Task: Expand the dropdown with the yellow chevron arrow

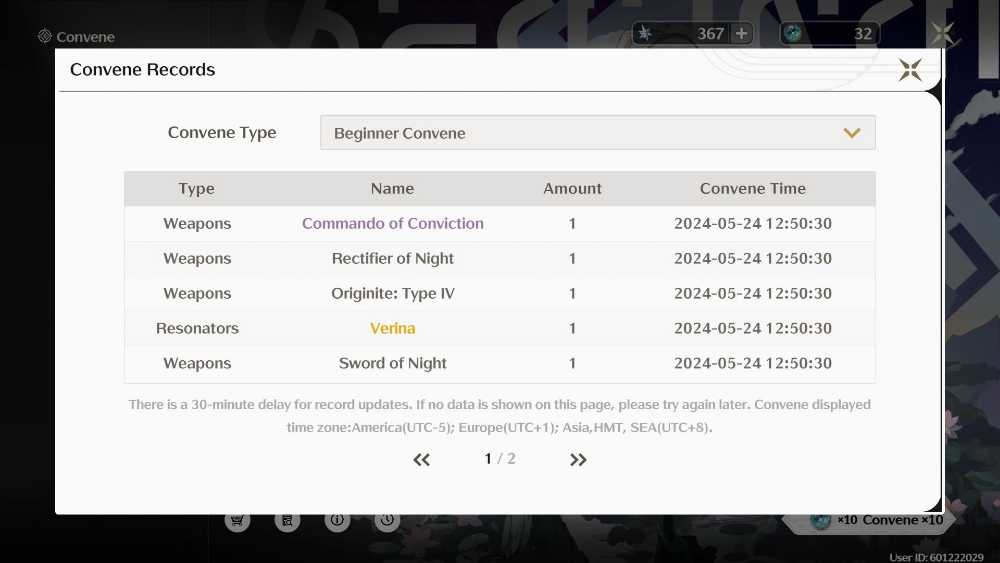Action: 852,133
